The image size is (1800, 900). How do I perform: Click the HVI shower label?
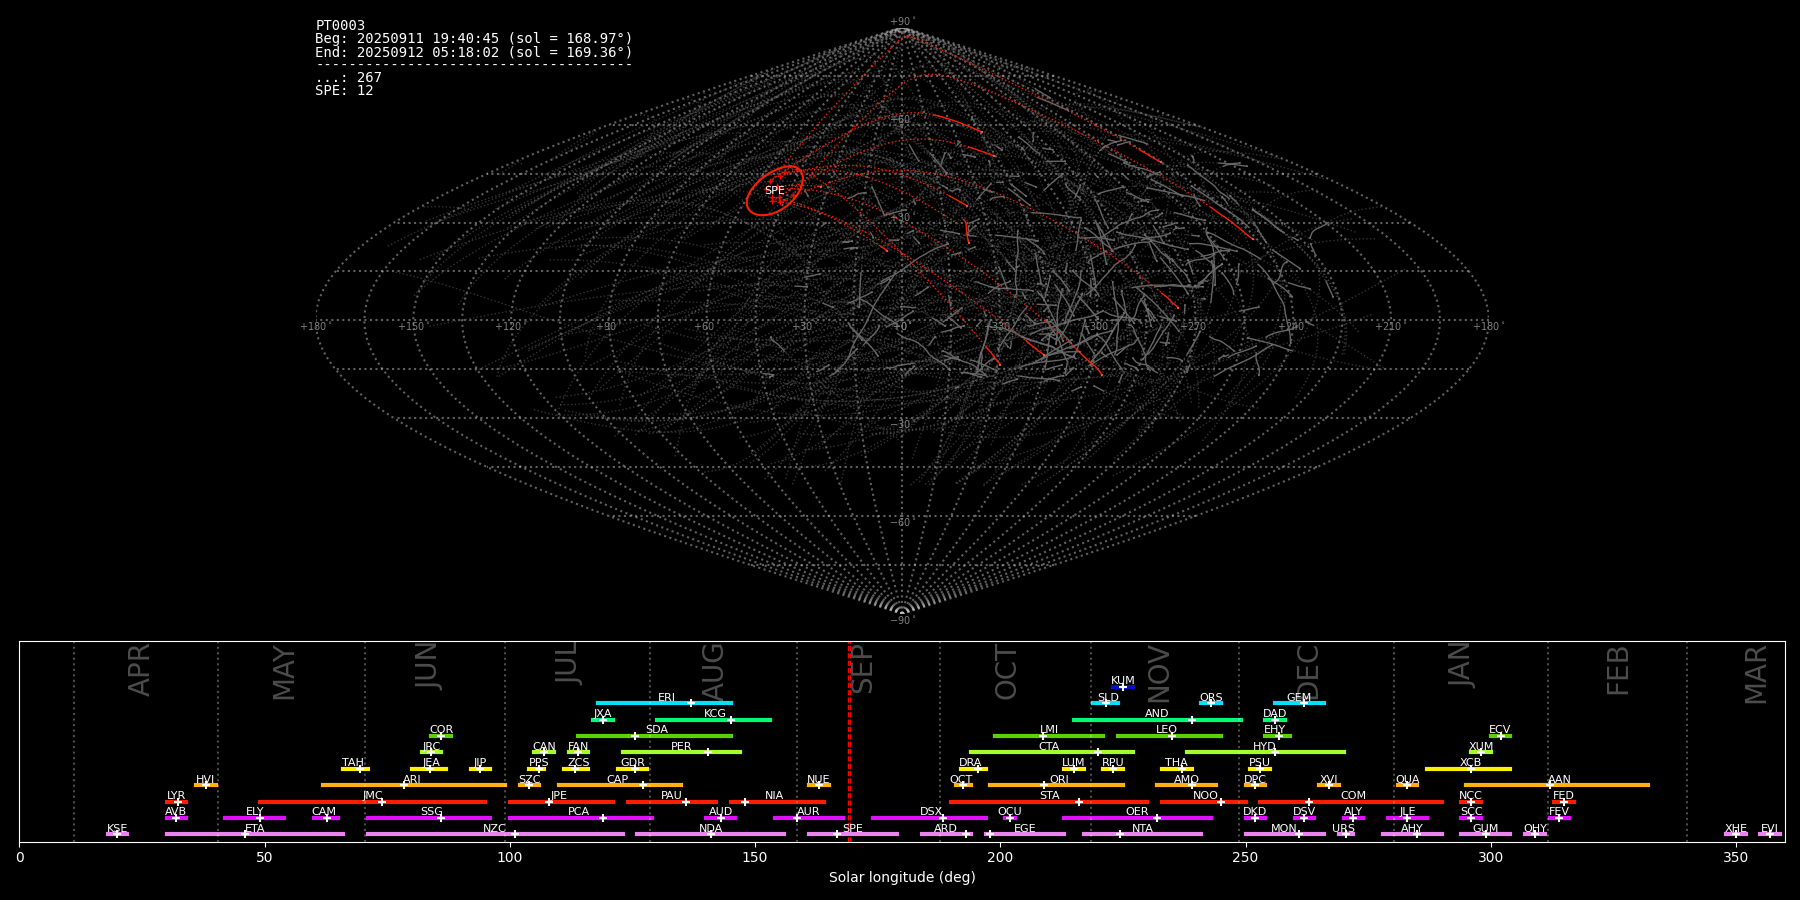(x=205, y=779)
